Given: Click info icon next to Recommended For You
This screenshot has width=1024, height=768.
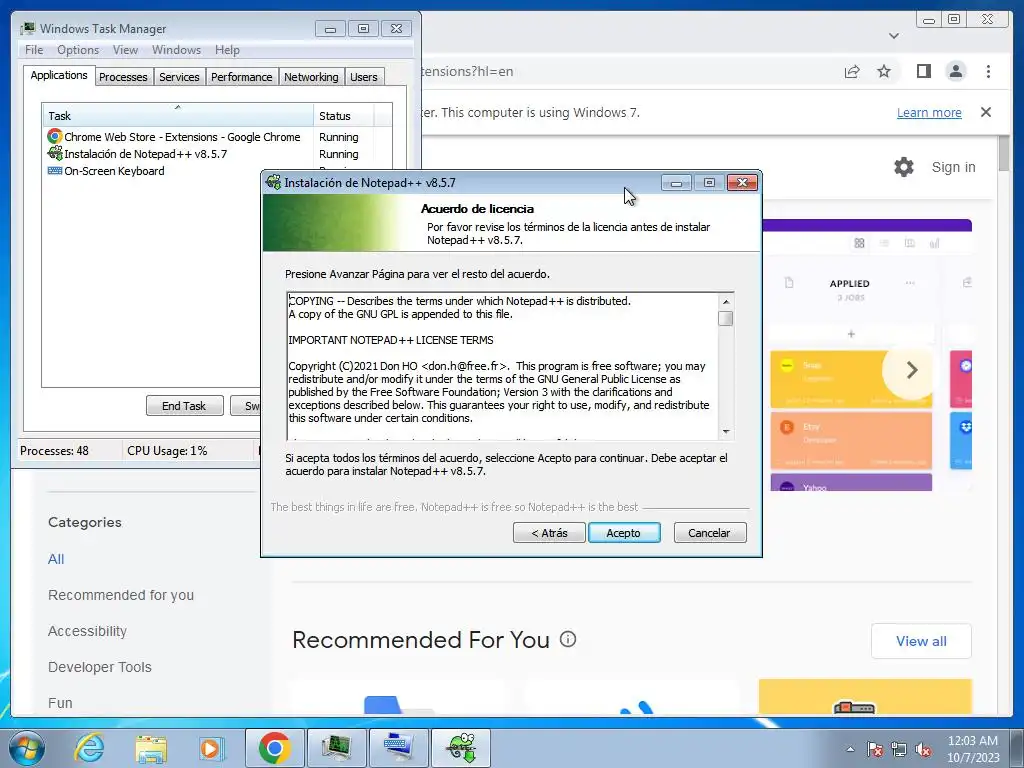Looking at the screenshot, I should [568, 639].
